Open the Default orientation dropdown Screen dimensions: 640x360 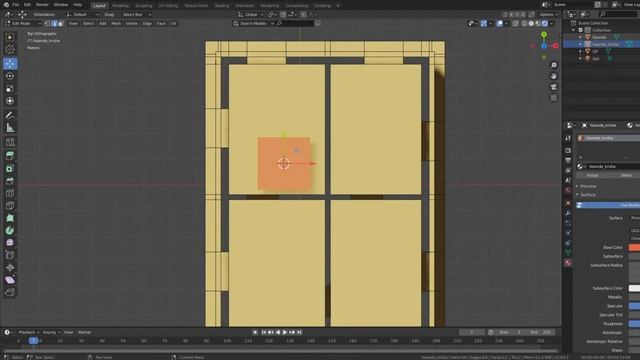pyautogui.click(x=83, y=14)
